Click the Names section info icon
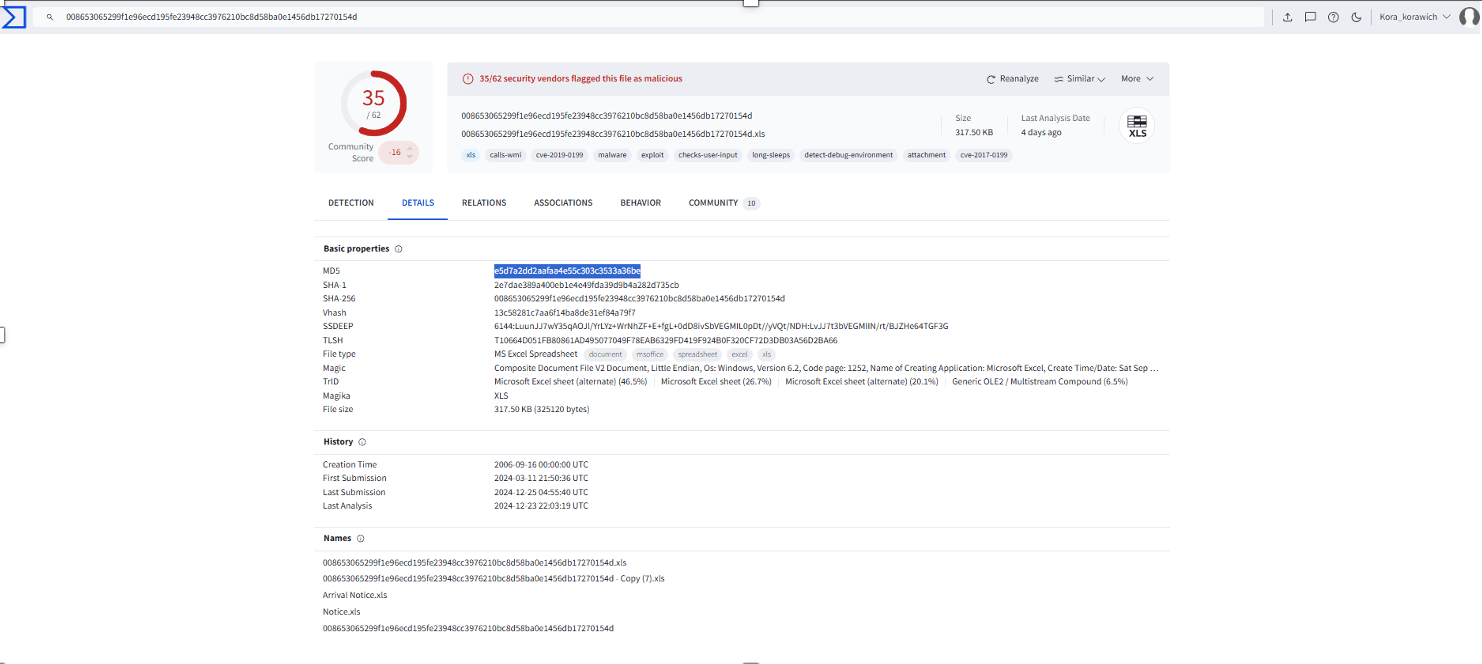The width and height of the screenshot is (1482, 664). [361, 538]
